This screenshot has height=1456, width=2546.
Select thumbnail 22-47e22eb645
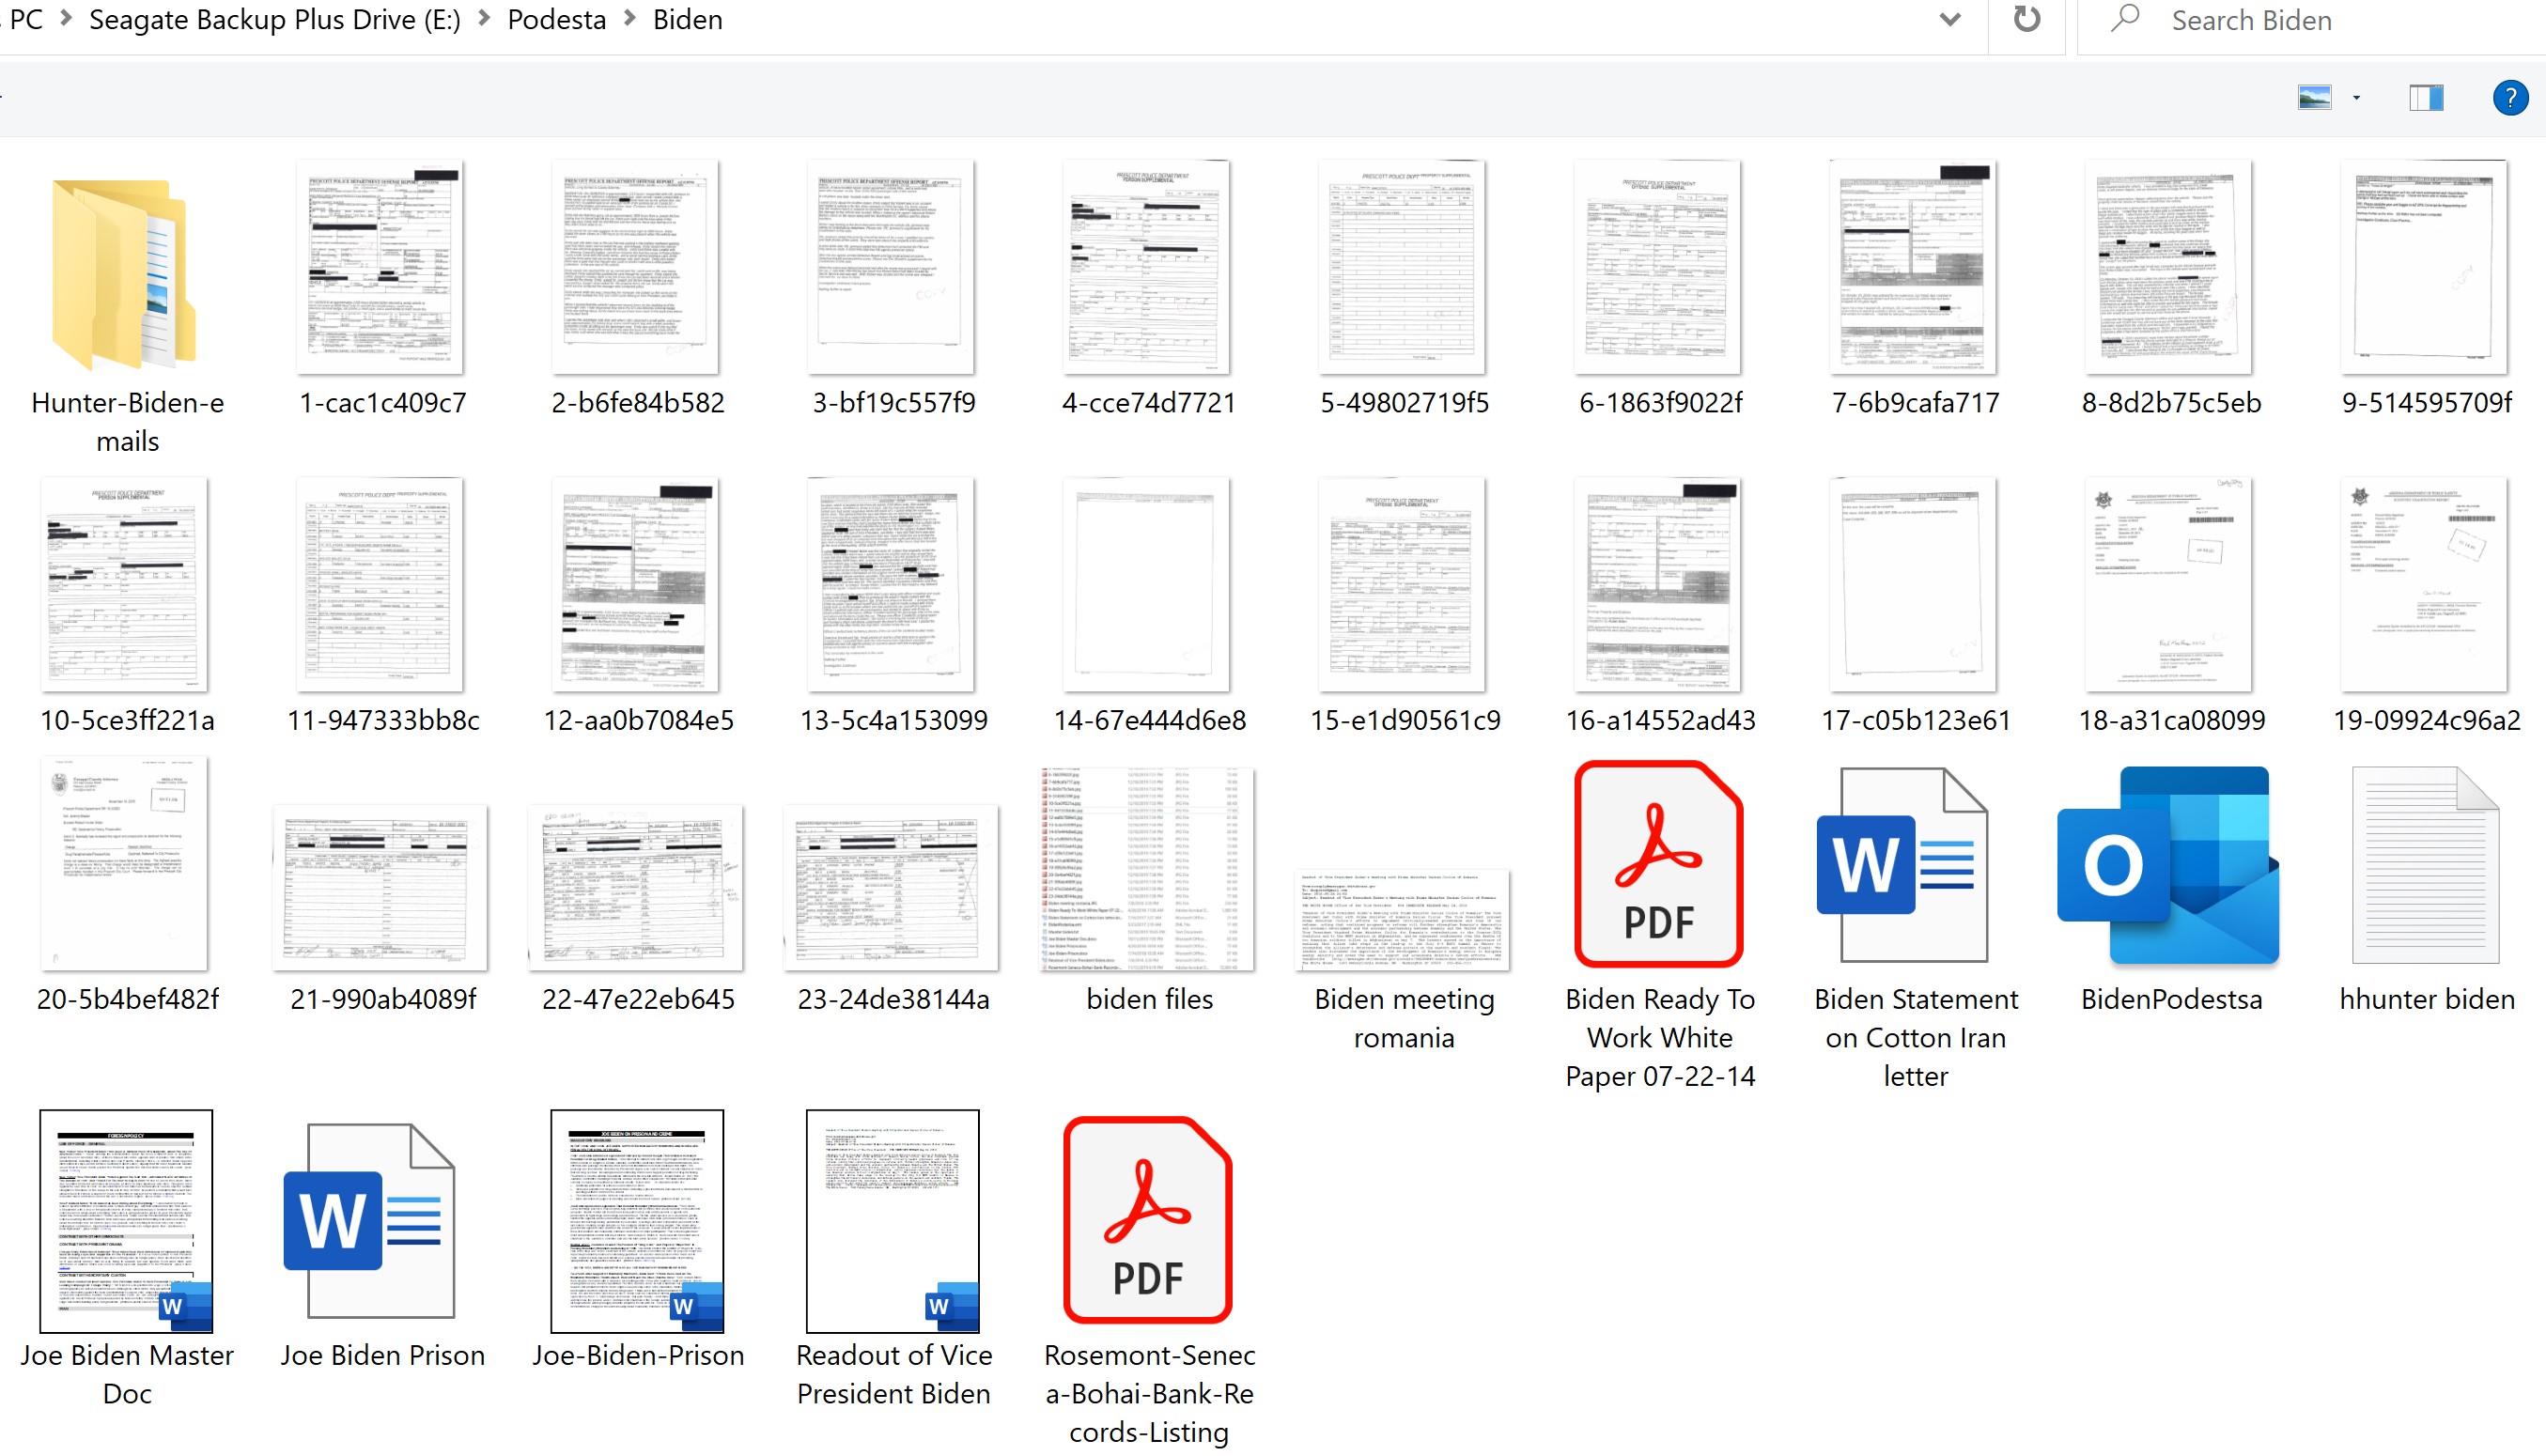pos(636,887)
